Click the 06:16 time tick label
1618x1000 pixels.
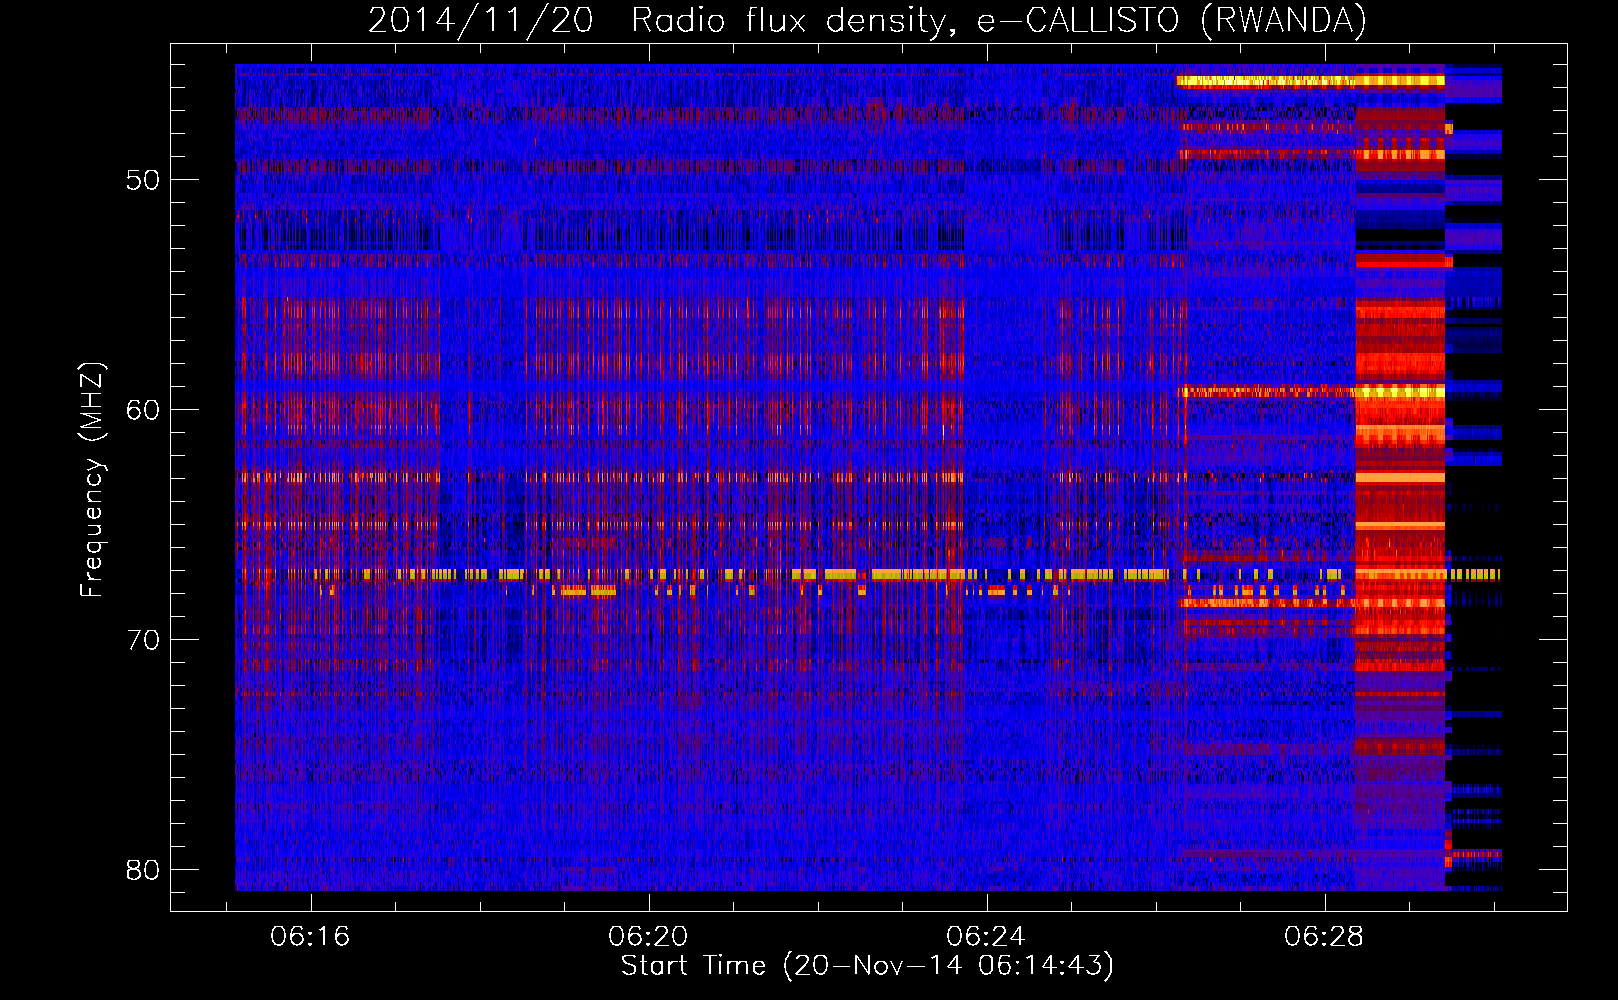click(310, 937)
